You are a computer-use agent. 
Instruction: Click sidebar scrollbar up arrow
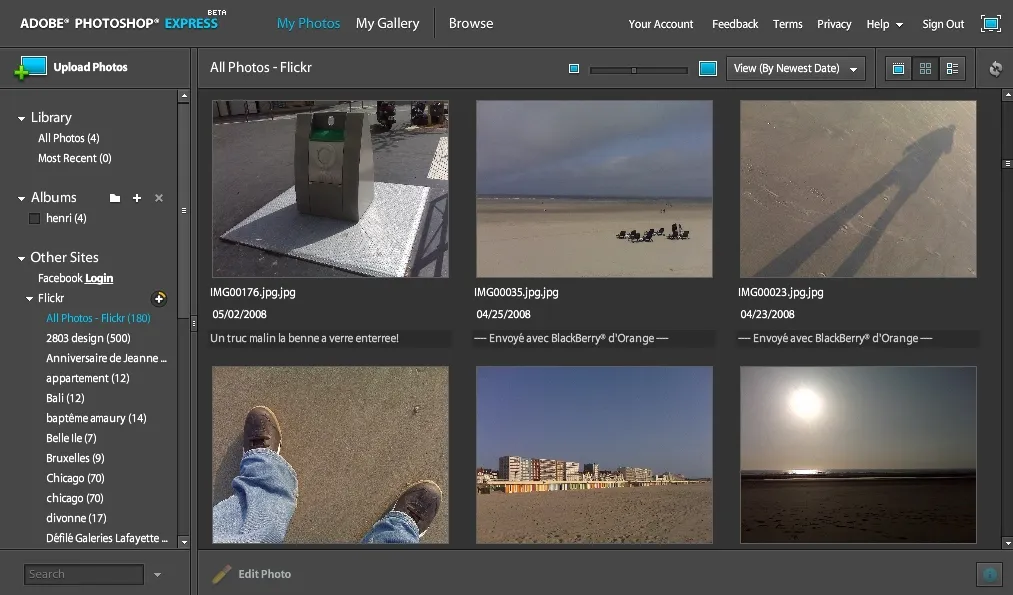pyautogui.click(x=184, y=96)
